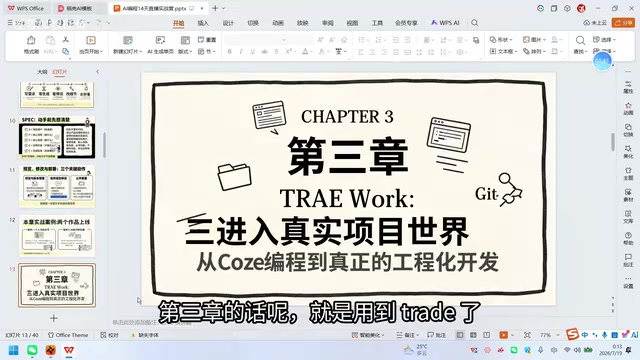Image resolution: width=640 pixels, height=360 pixels.
Task: Start slideshow with orange play button
Action: [x=504, y=335]
